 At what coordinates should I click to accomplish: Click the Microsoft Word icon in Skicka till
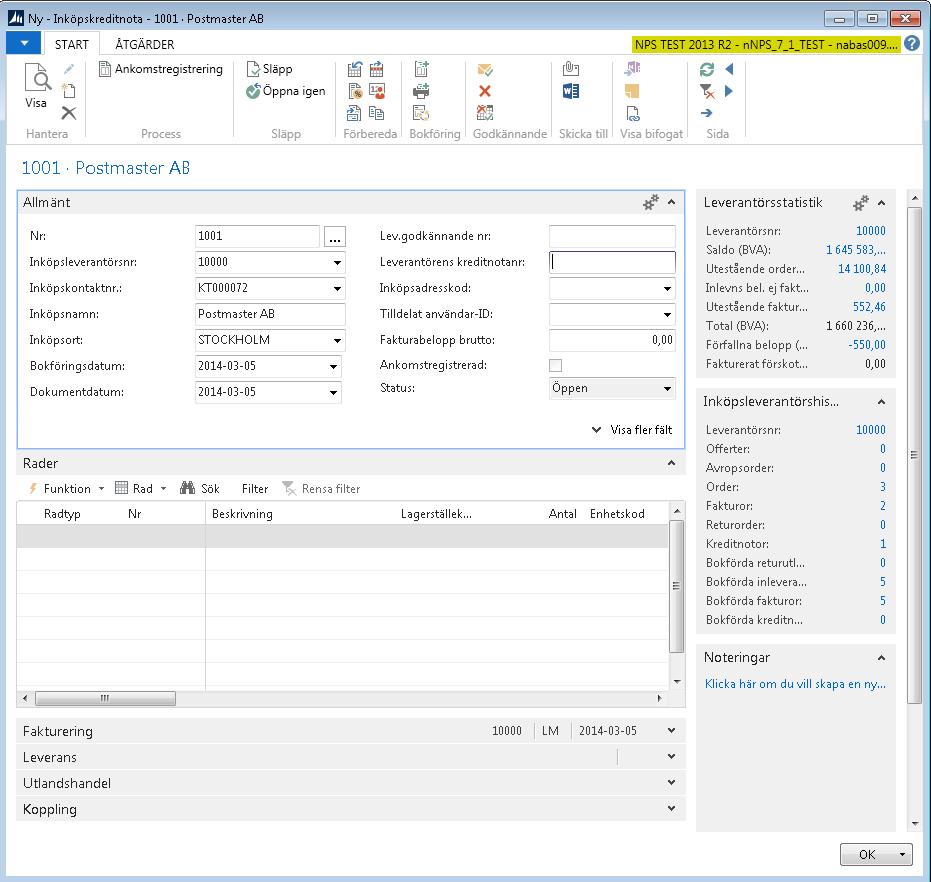(571, 91)
